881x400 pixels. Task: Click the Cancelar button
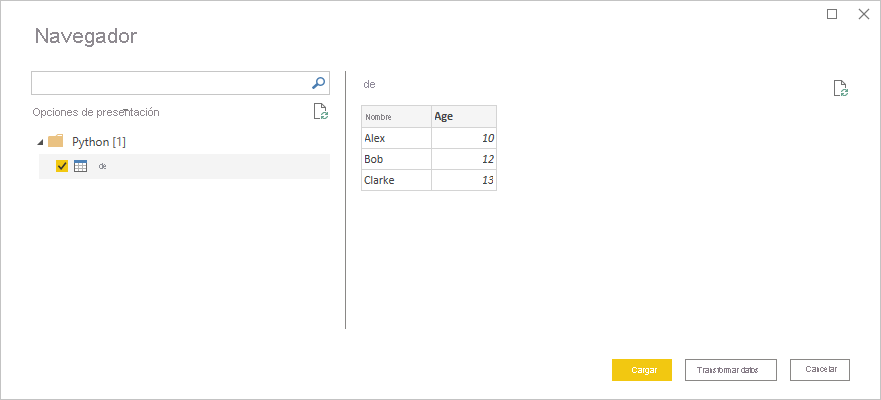pyautogui.click(x=819, y=370)
